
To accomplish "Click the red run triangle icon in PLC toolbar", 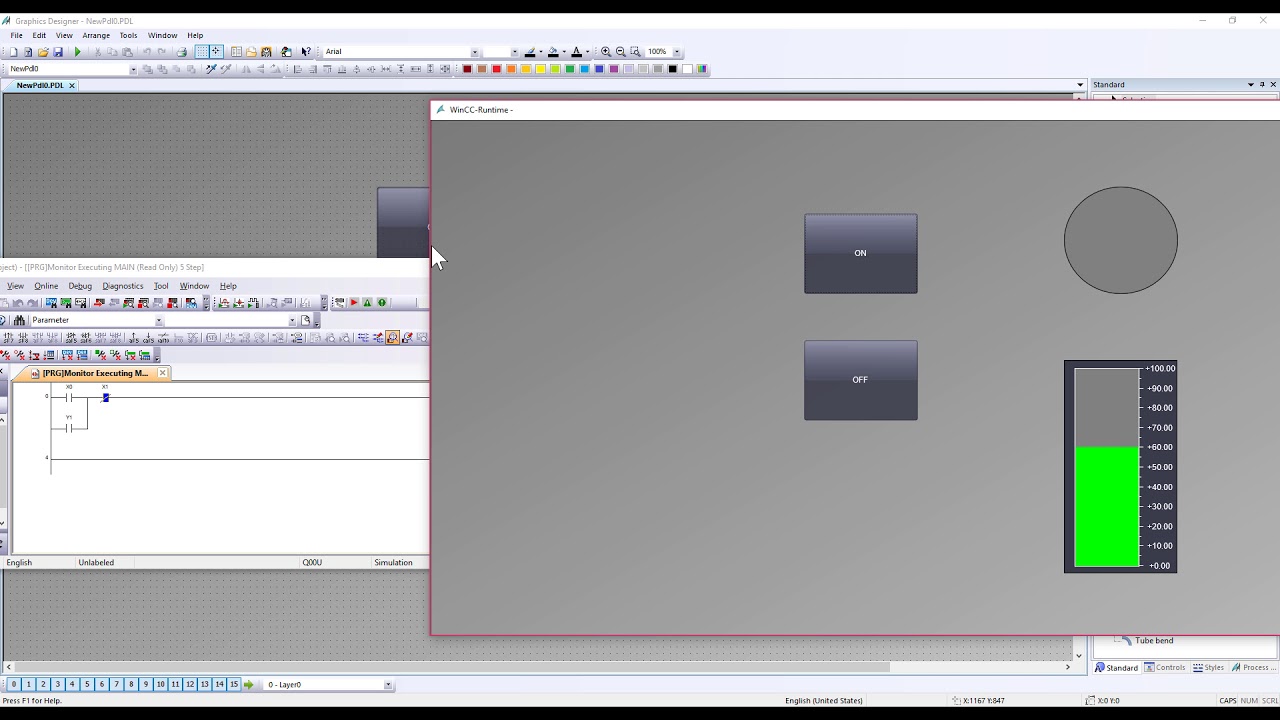I will (x=353, y=302).
